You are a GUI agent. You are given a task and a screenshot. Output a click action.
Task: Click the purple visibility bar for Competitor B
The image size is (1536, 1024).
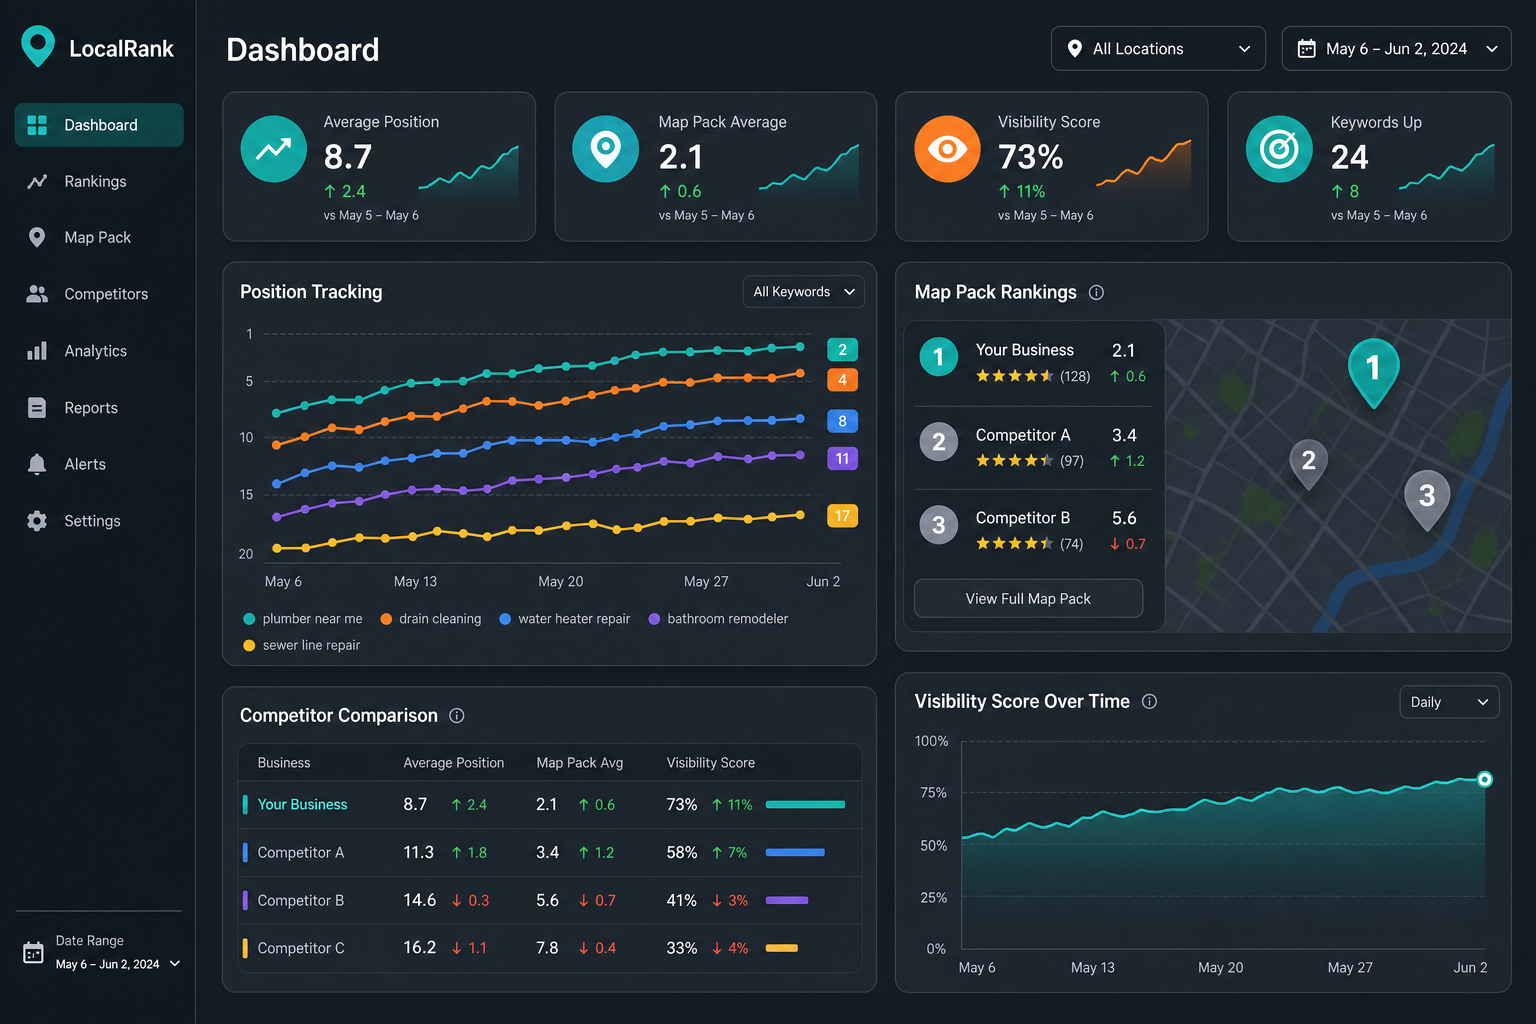[787, 900]
